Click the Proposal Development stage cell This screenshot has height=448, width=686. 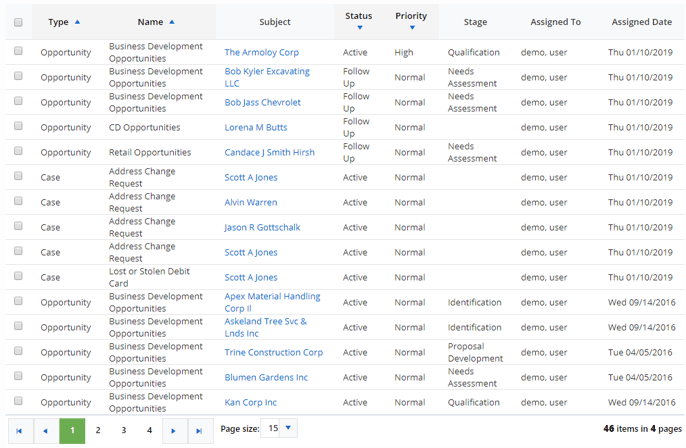pos(475,352)
